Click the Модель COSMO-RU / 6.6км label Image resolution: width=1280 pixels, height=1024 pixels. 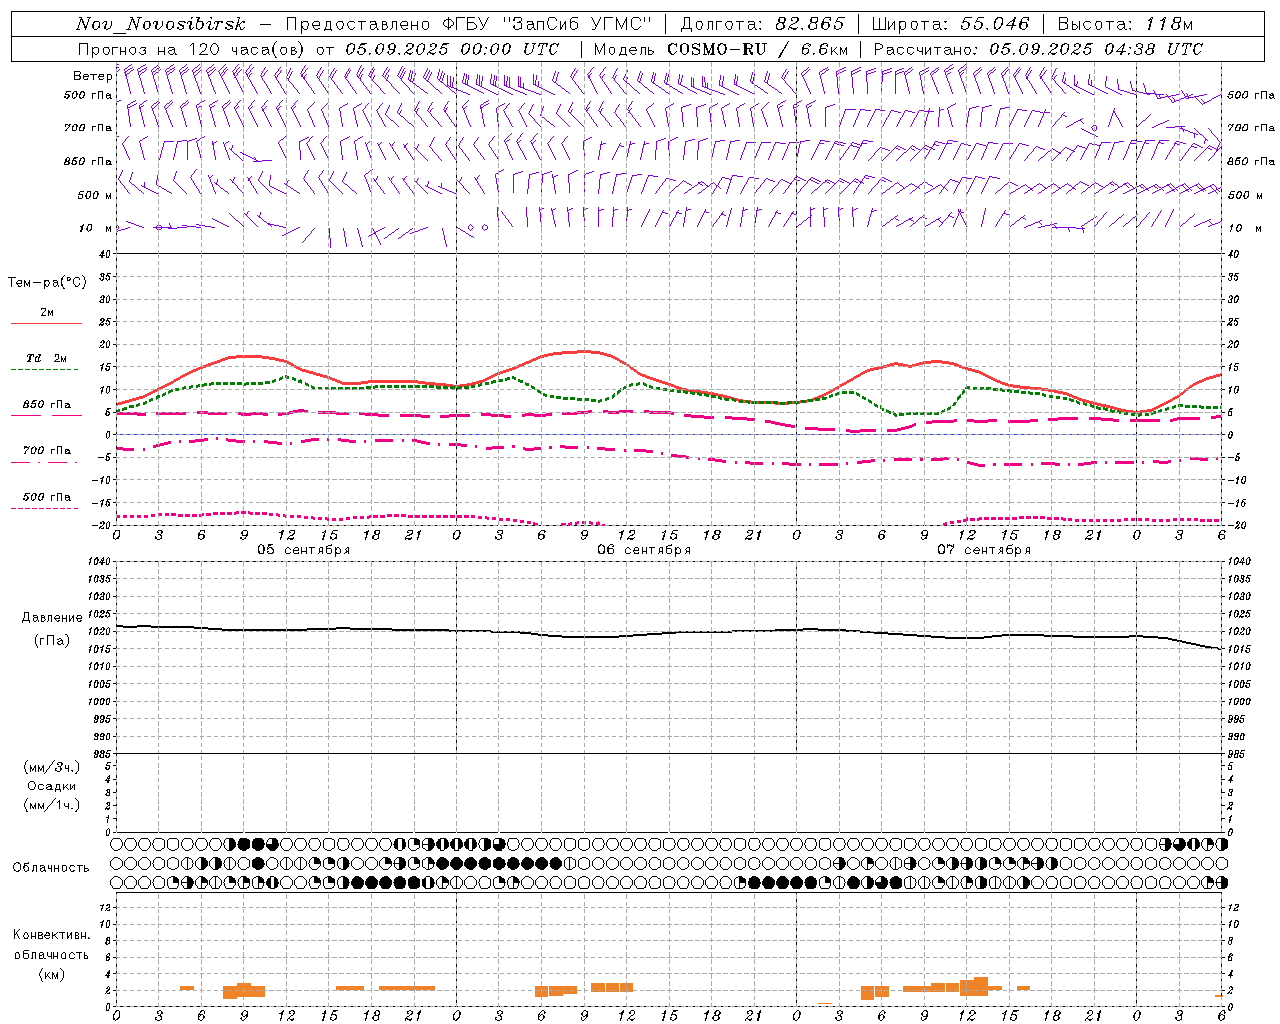click(721, 49)
